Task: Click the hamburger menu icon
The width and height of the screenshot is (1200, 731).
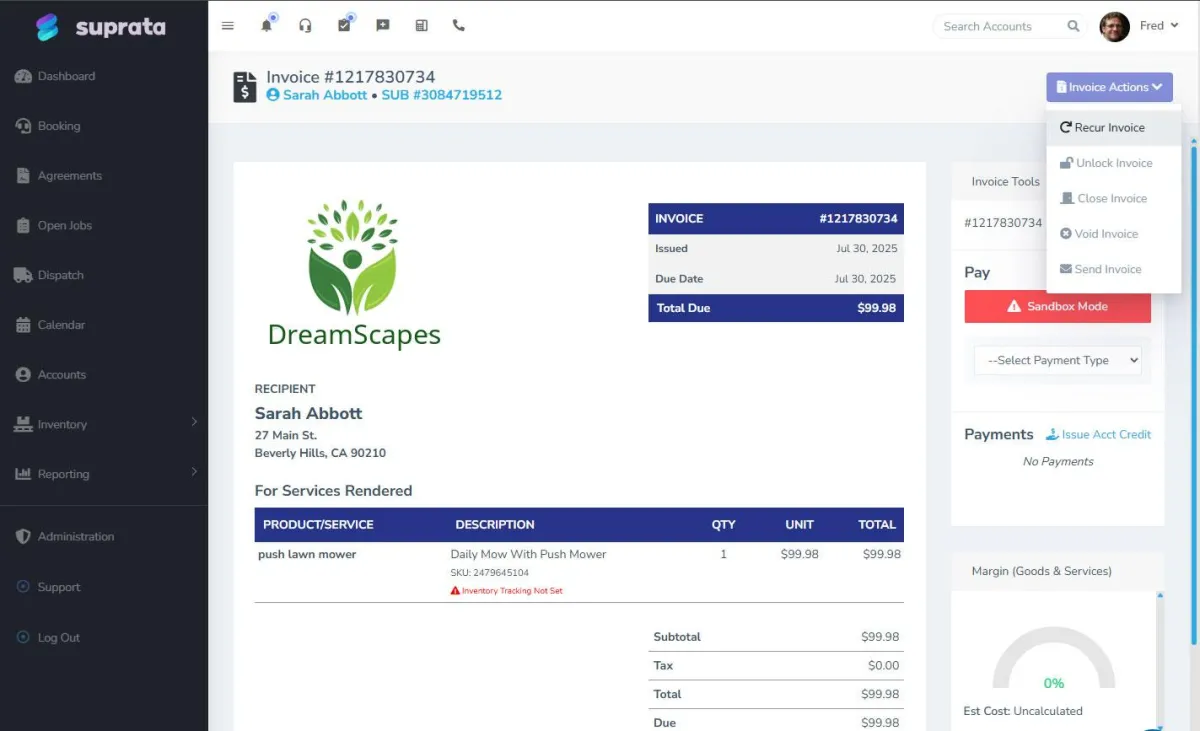Action: tap(228, 26)
